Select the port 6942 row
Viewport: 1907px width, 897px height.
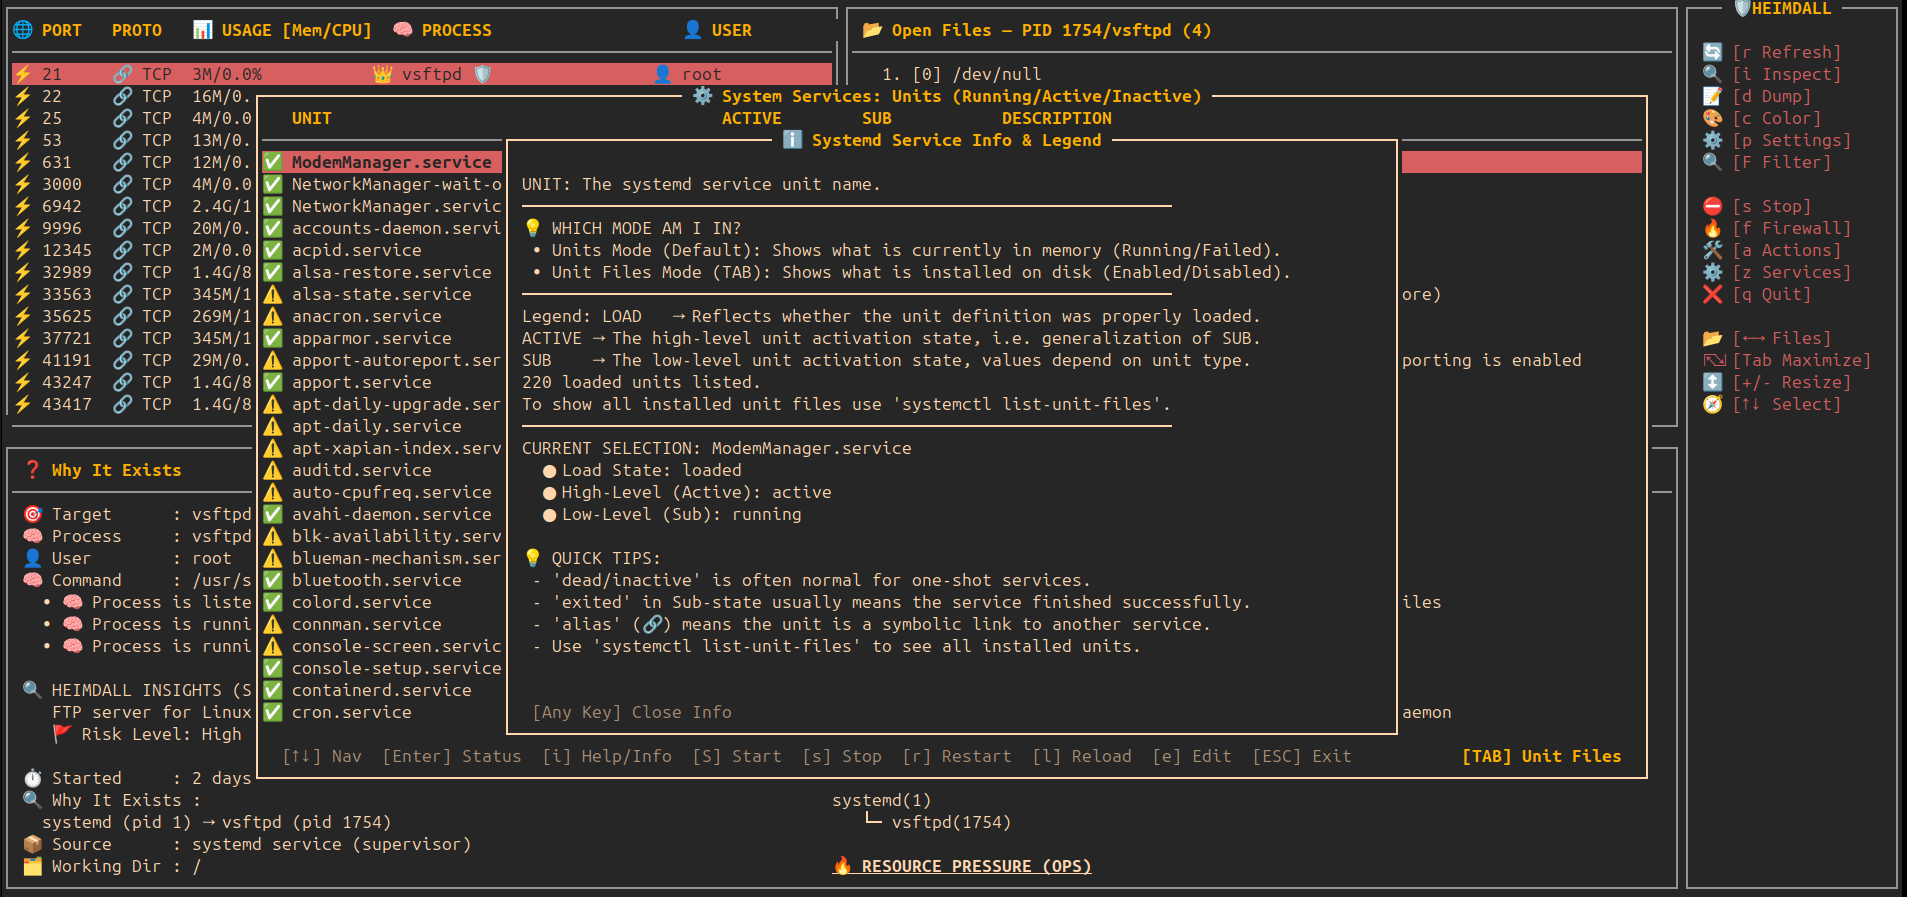[x=62, y=206]
